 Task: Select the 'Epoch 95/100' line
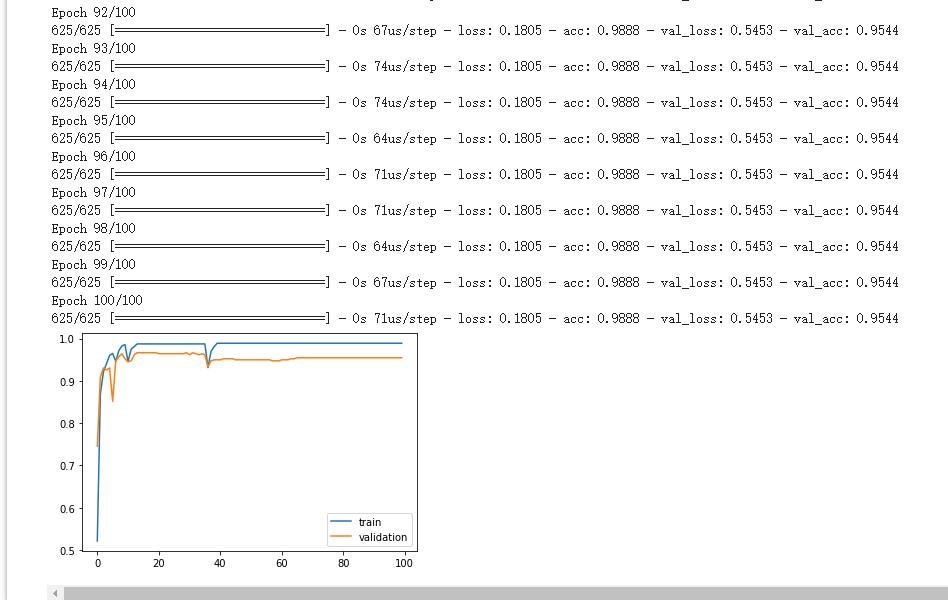94,120
